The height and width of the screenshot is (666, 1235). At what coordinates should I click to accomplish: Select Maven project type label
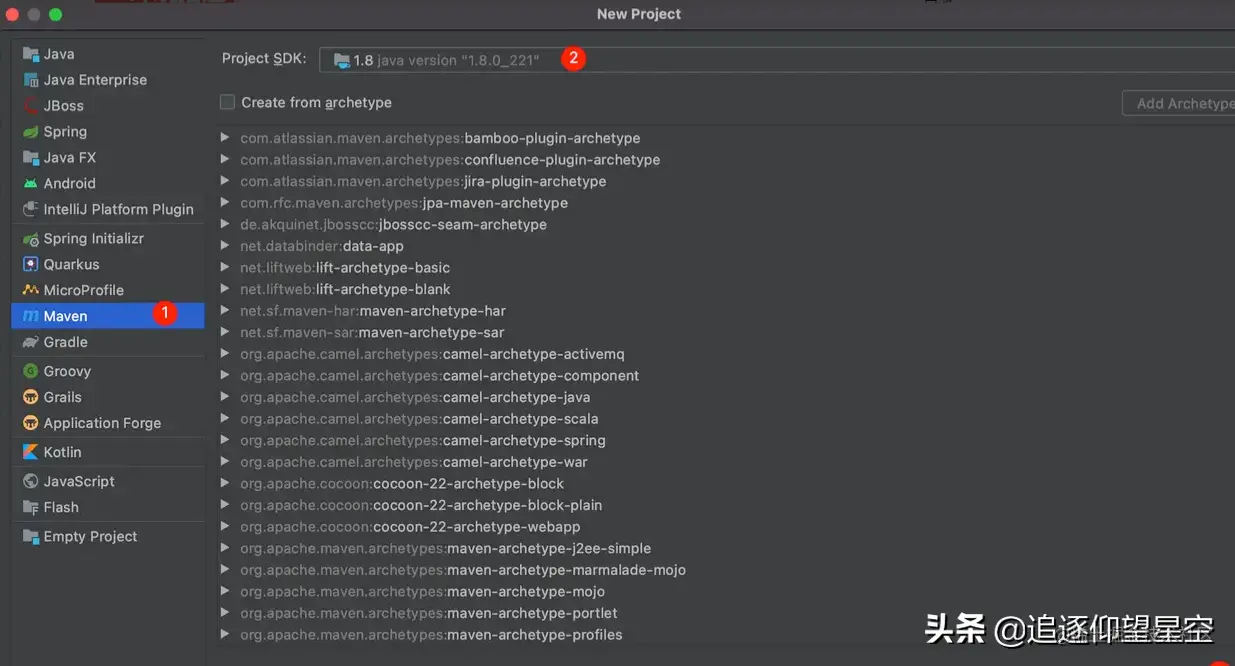[x=65, y=316]
